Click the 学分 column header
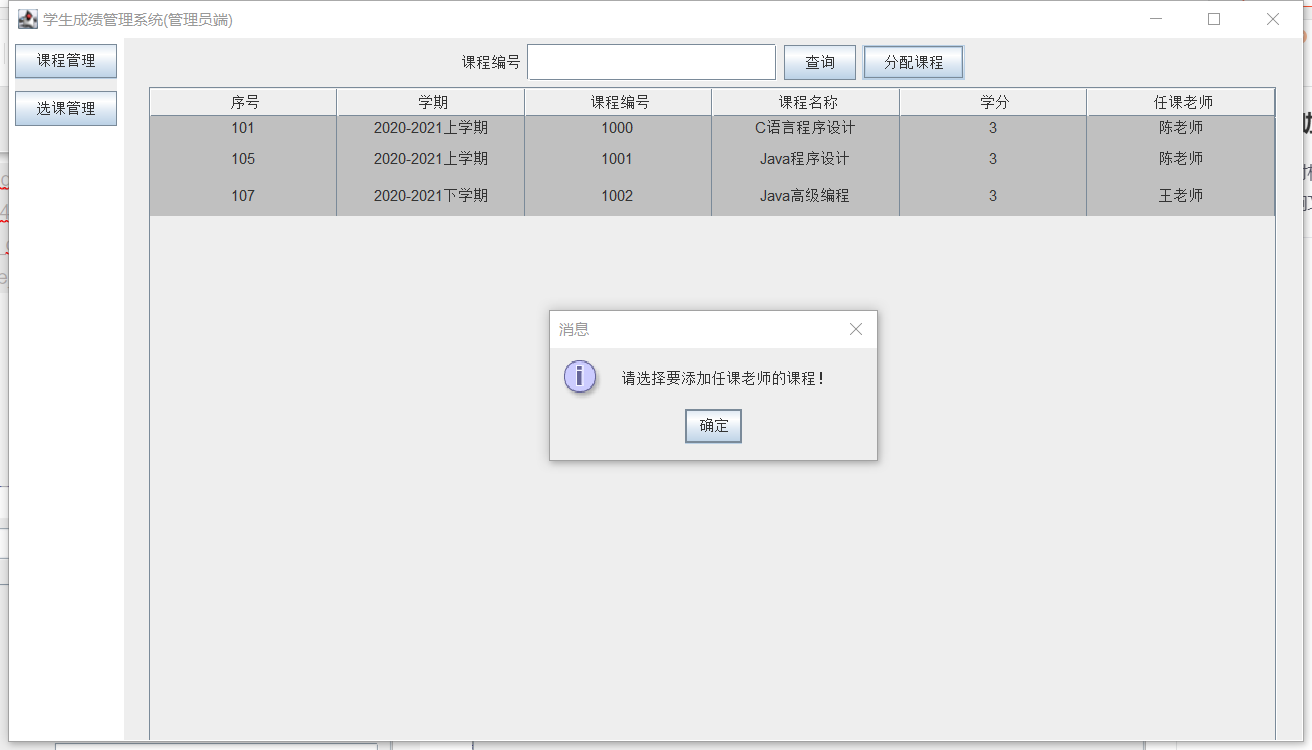This screenshot has height=750, width=1312. 993,102
